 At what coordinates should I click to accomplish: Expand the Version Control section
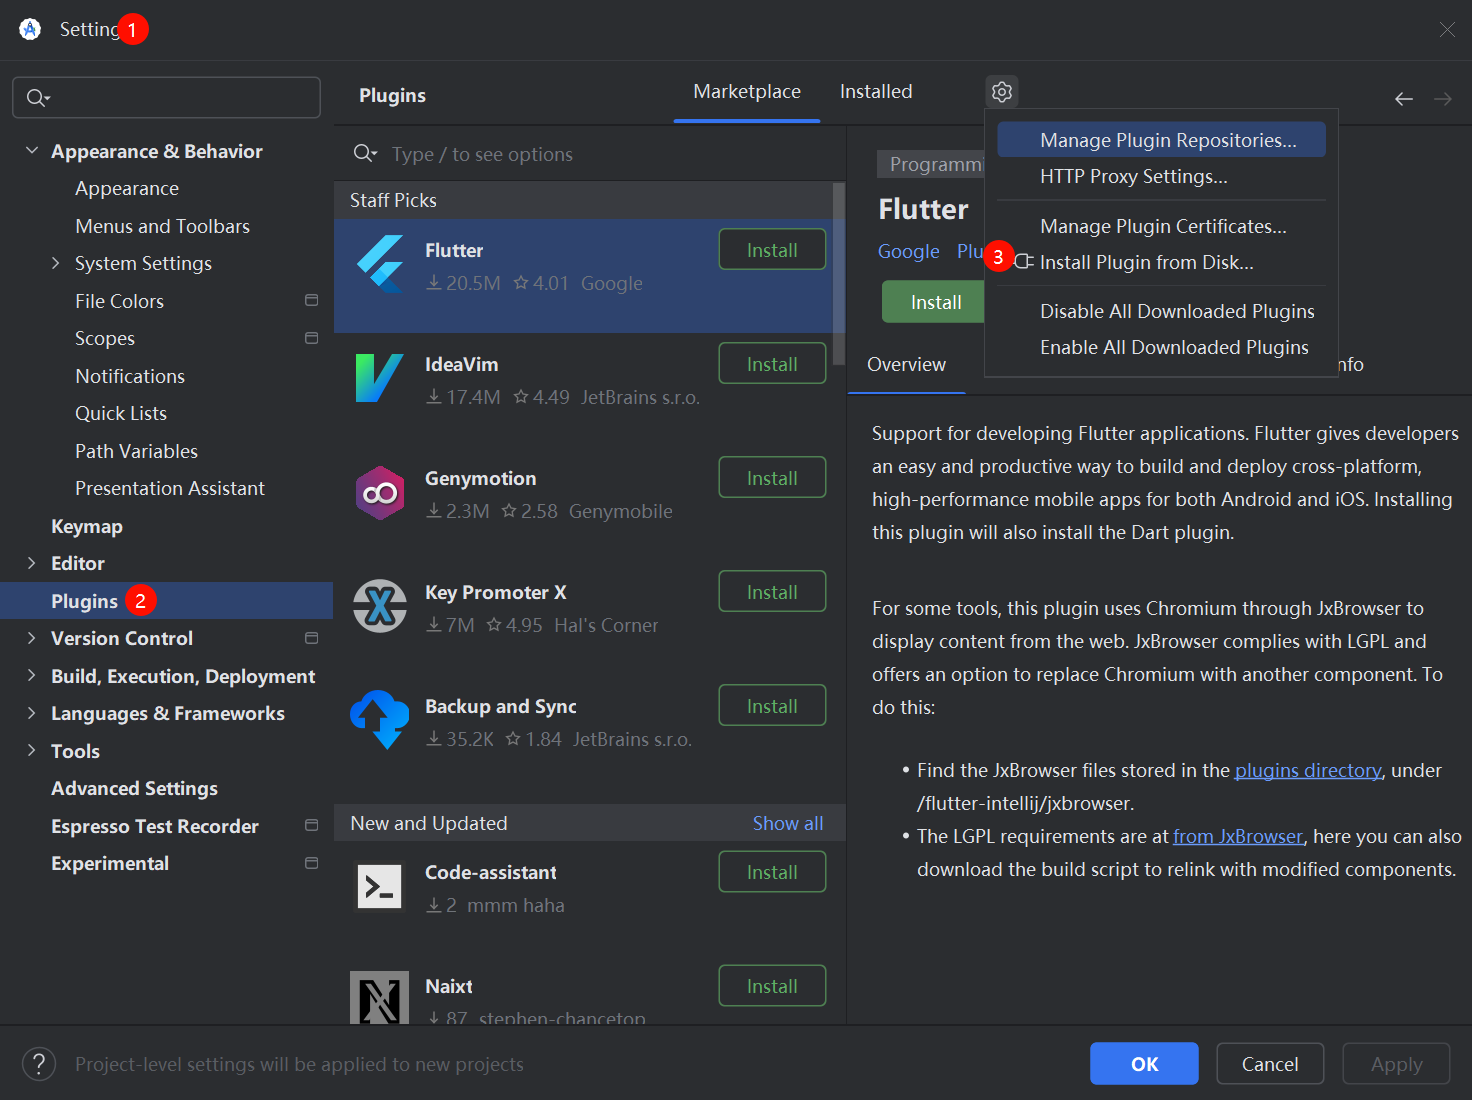coord(32,638)
